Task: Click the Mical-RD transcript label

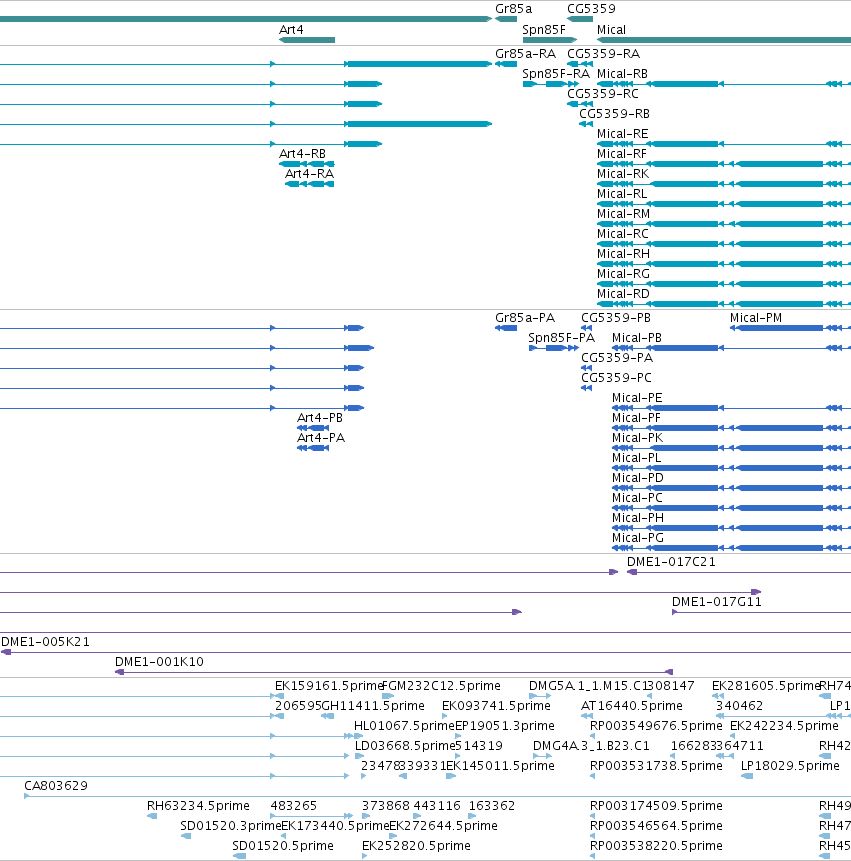Action: click(x=623, y=294)
